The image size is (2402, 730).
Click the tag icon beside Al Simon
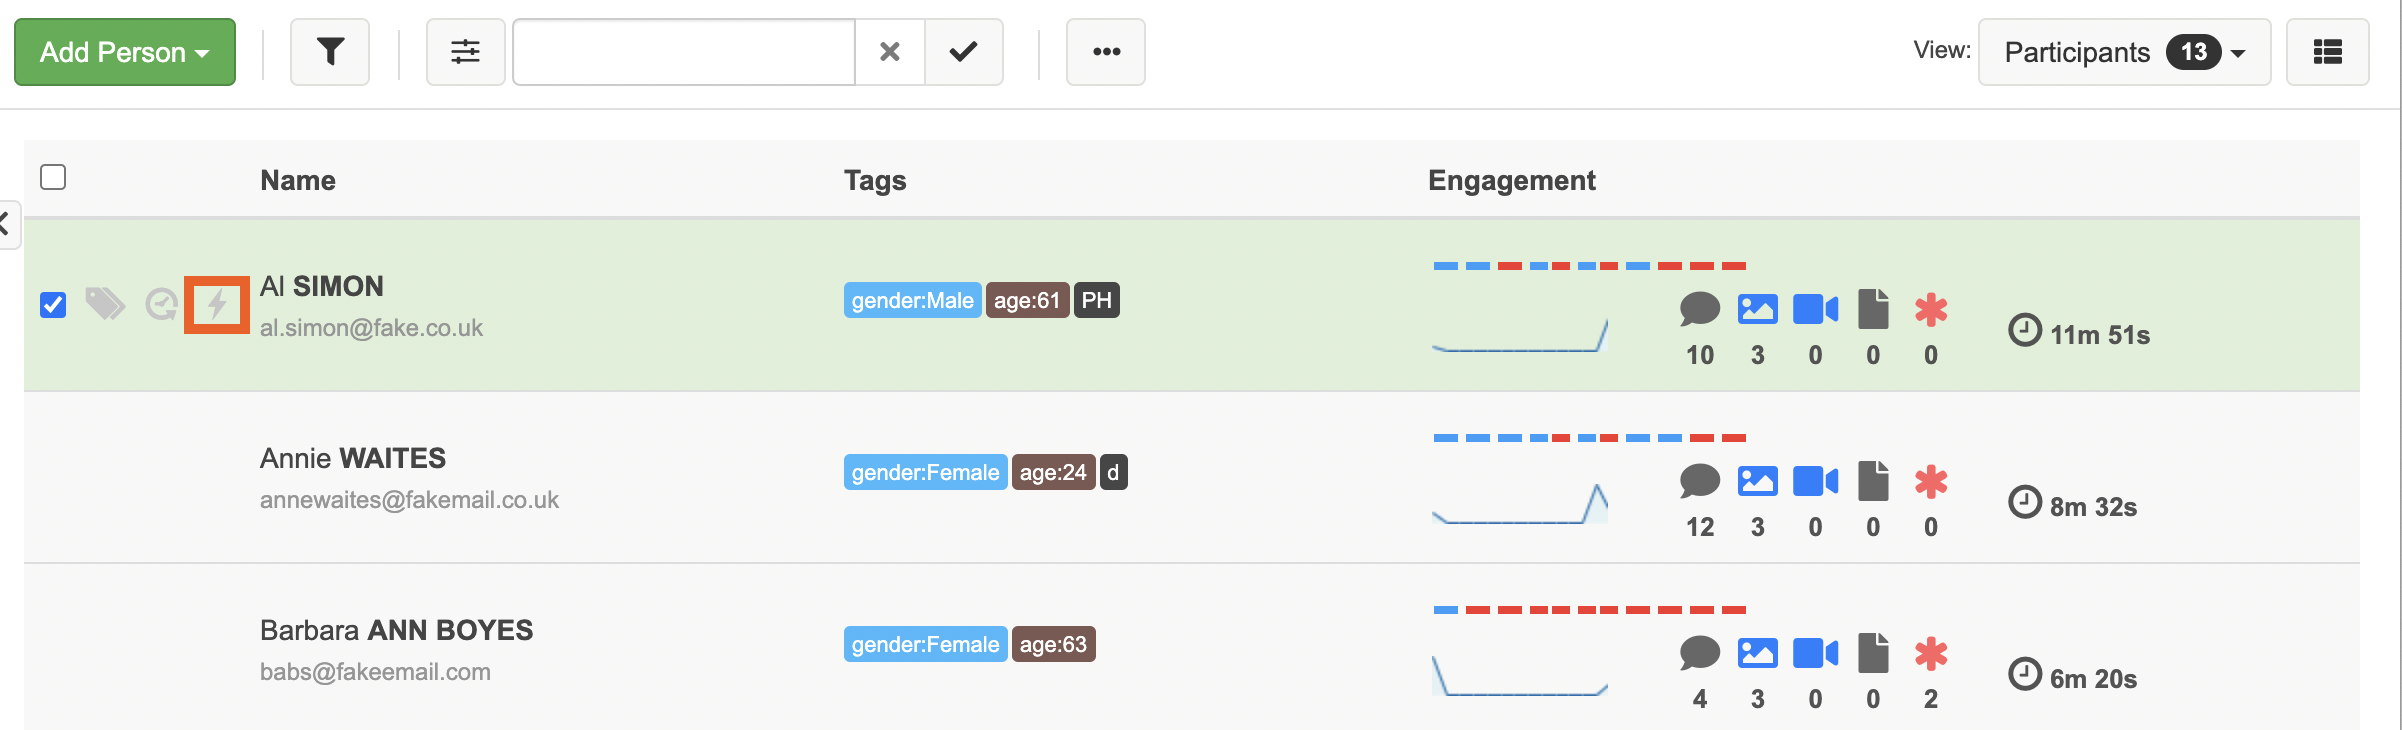point(105,304)
